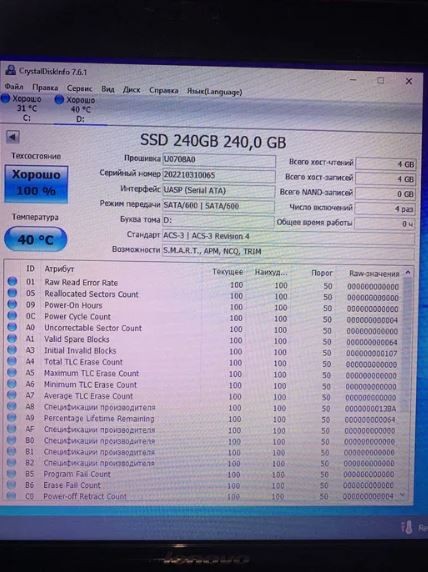The image size is (428, 572).
Task: Click the scroll up arrow of attribute list
Action: point(408,272)
